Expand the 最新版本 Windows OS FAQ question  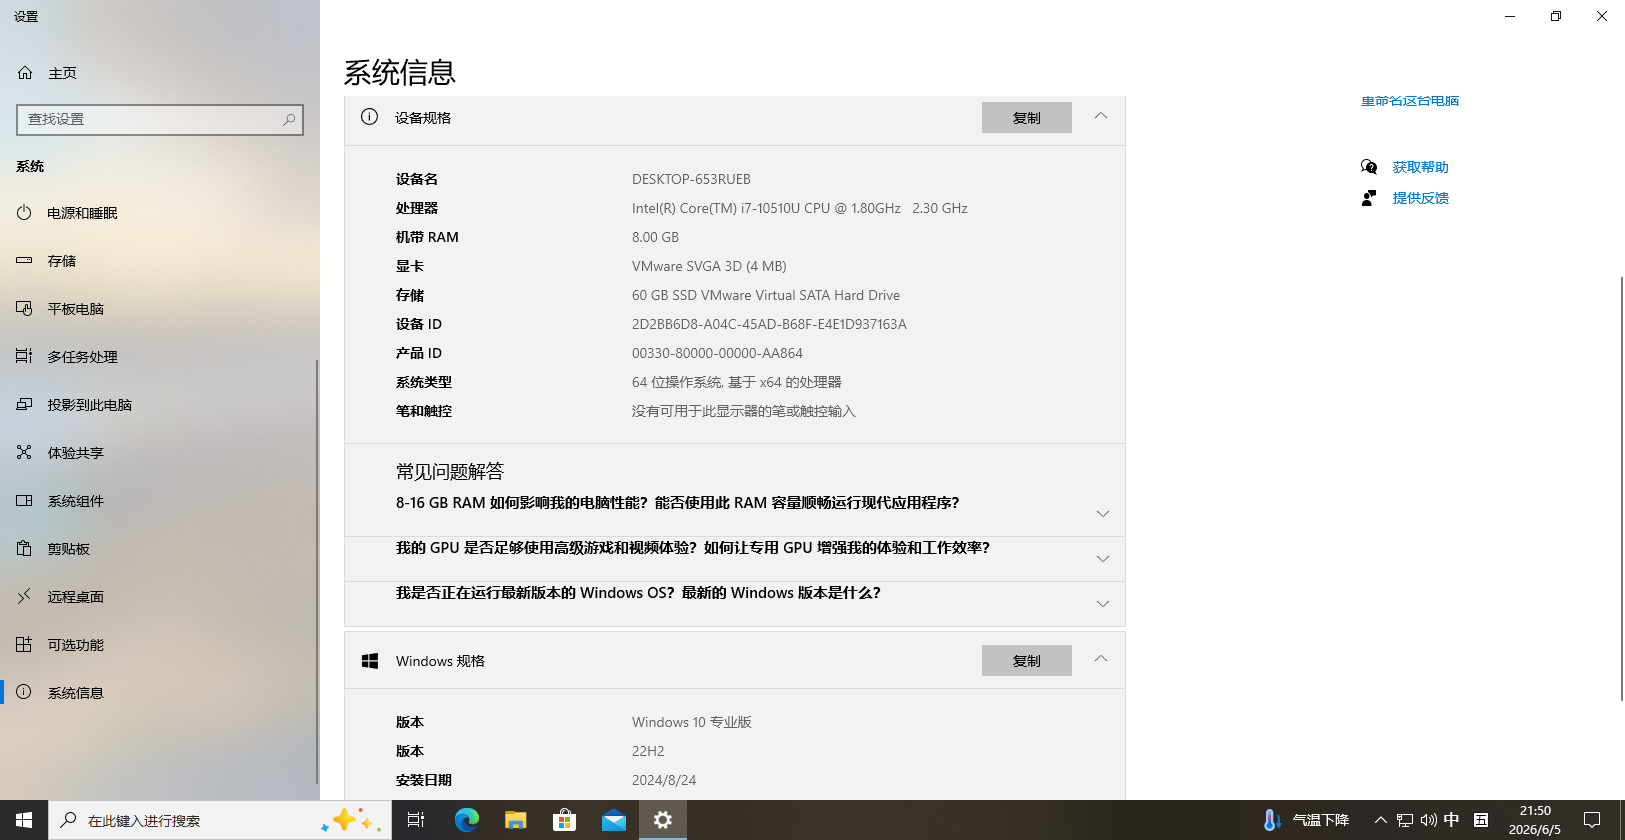click(1103, 604)
